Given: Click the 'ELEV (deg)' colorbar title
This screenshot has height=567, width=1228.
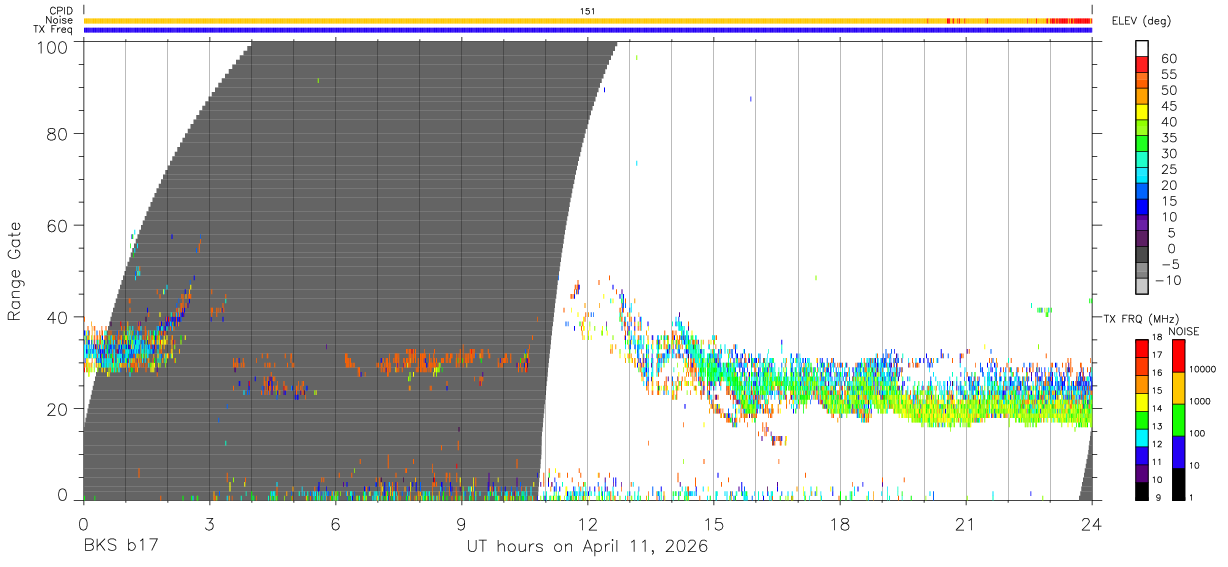Looking at the screenshot, I should pos(1142,20).
